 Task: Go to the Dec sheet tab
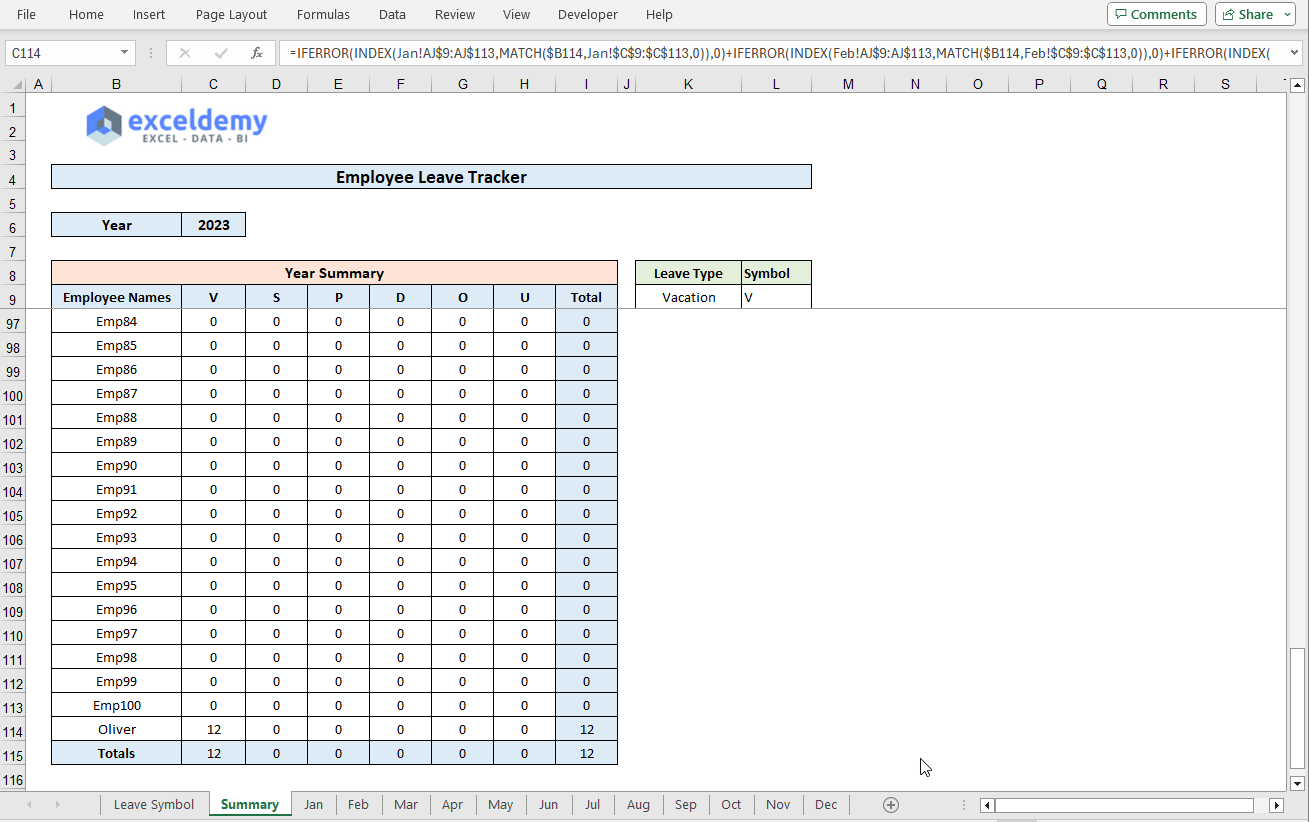coord(826,805)
